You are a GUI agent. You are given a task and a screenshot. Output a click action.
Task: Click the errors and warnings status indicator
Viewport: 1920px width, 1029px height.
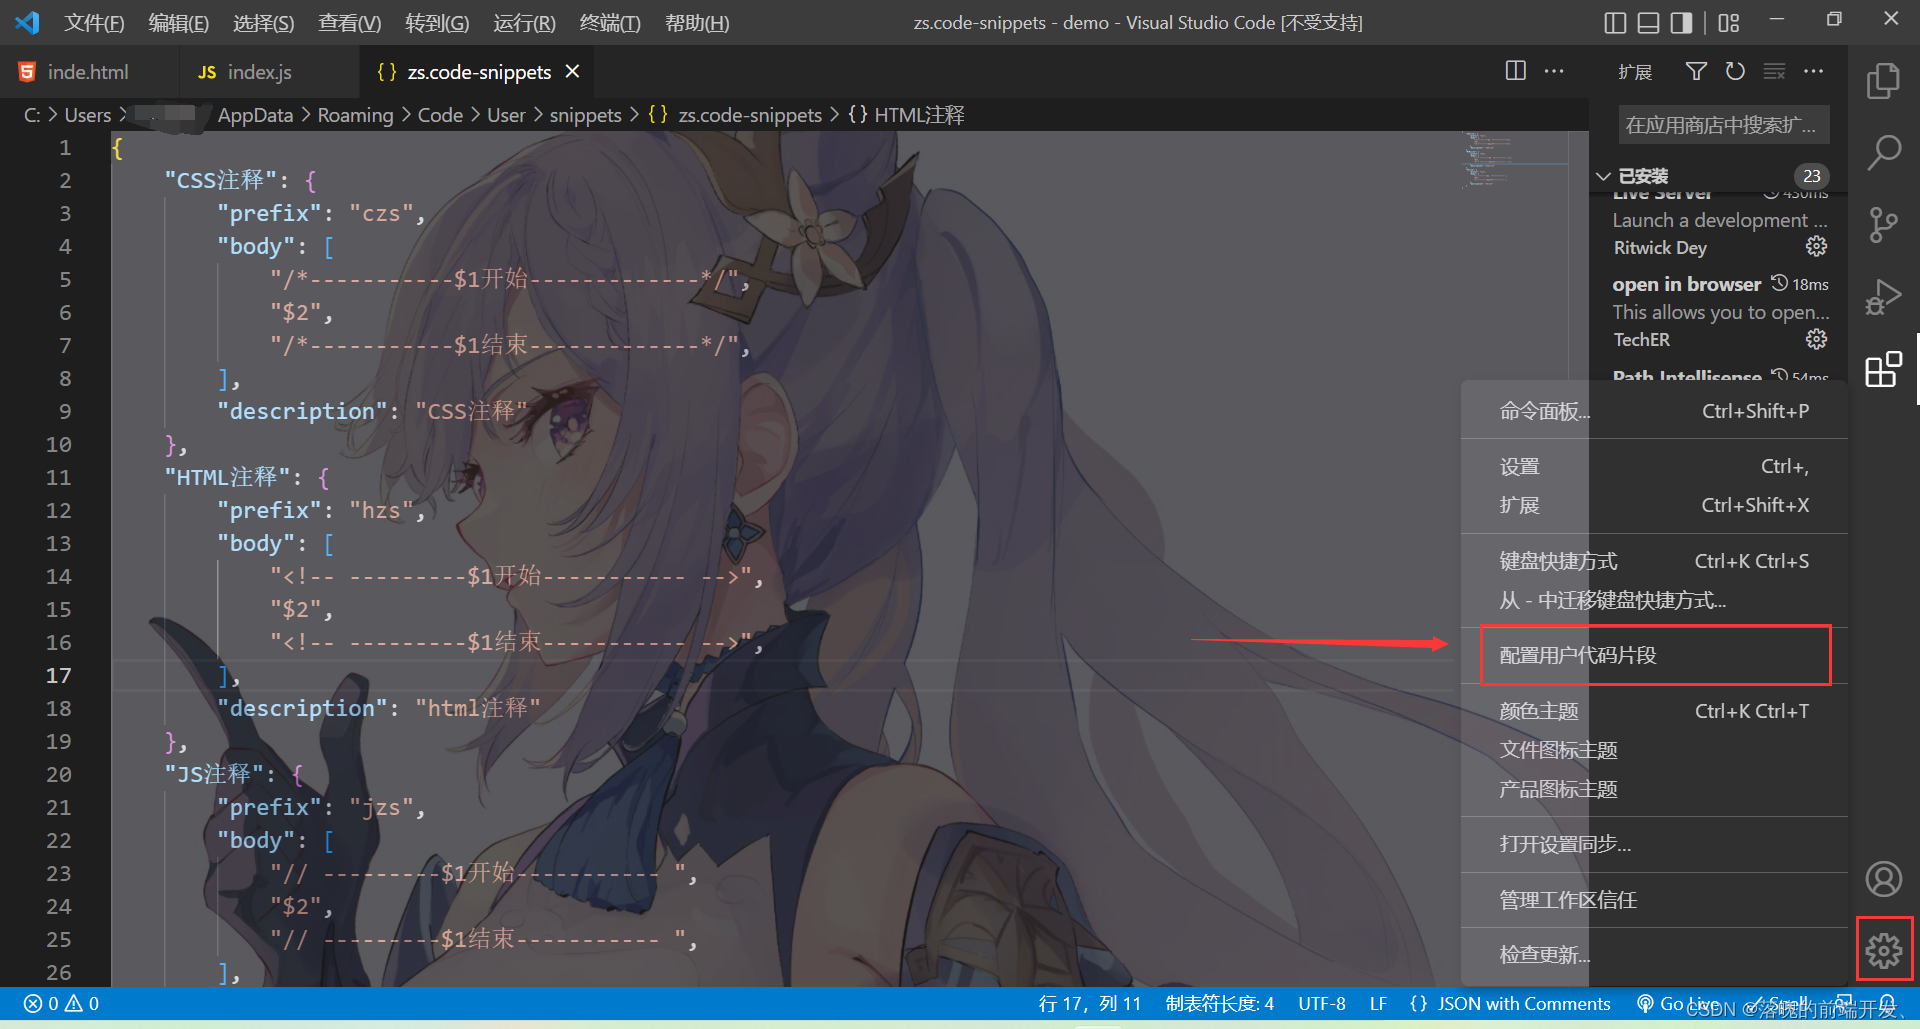[x=61, y=1003]
